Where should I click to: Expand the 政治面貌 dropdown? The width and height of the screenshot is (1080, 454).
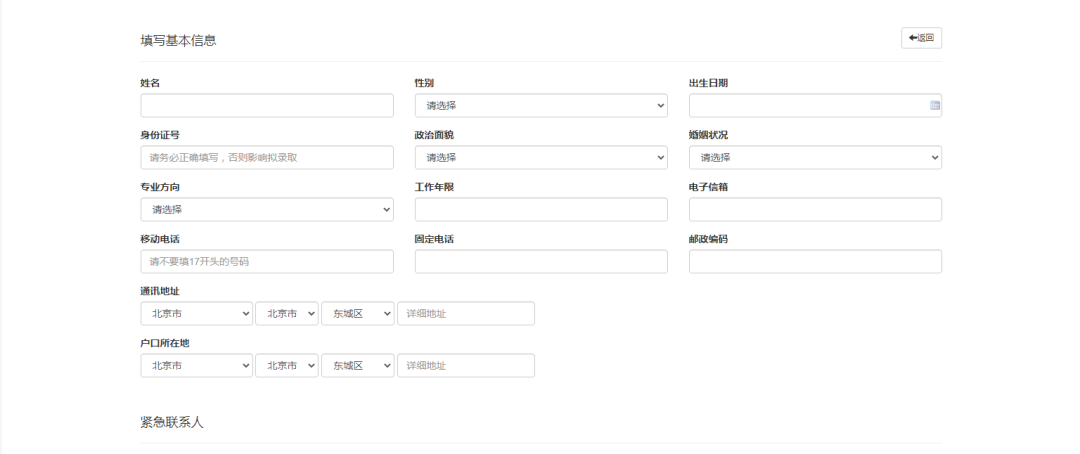(x=541, y=158)
